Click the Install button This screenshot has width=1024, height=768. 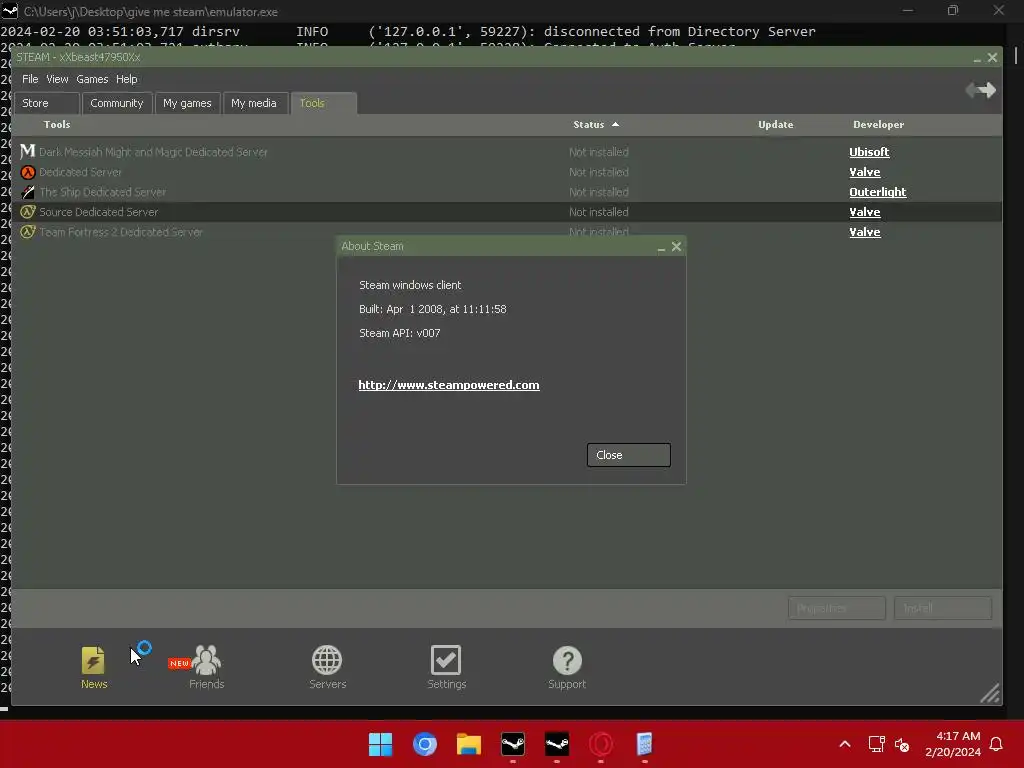click(943, 608)
